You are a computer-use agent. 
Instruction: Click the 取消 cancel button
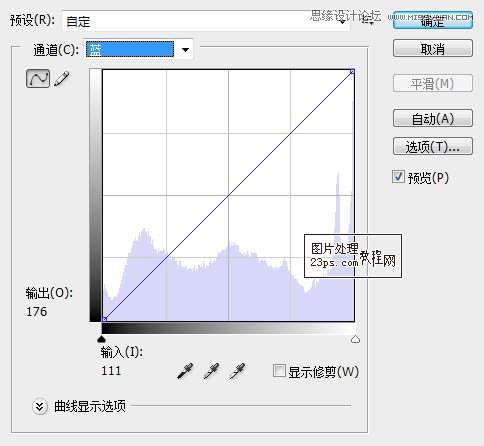(433, 49)
